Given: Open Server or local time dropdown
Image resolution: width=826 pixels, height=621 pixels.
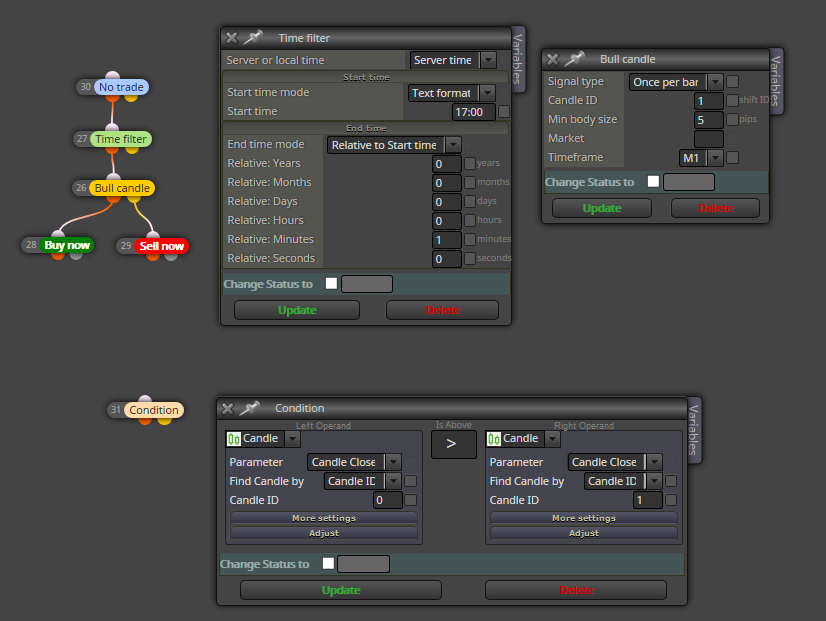Looking at the screenshot, I should (x=488, y=60).
